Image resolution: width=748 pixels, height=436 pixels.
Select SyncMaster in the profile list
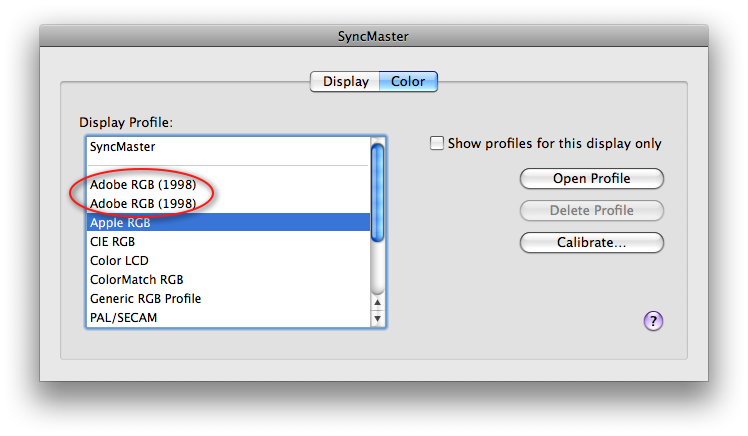229,147
